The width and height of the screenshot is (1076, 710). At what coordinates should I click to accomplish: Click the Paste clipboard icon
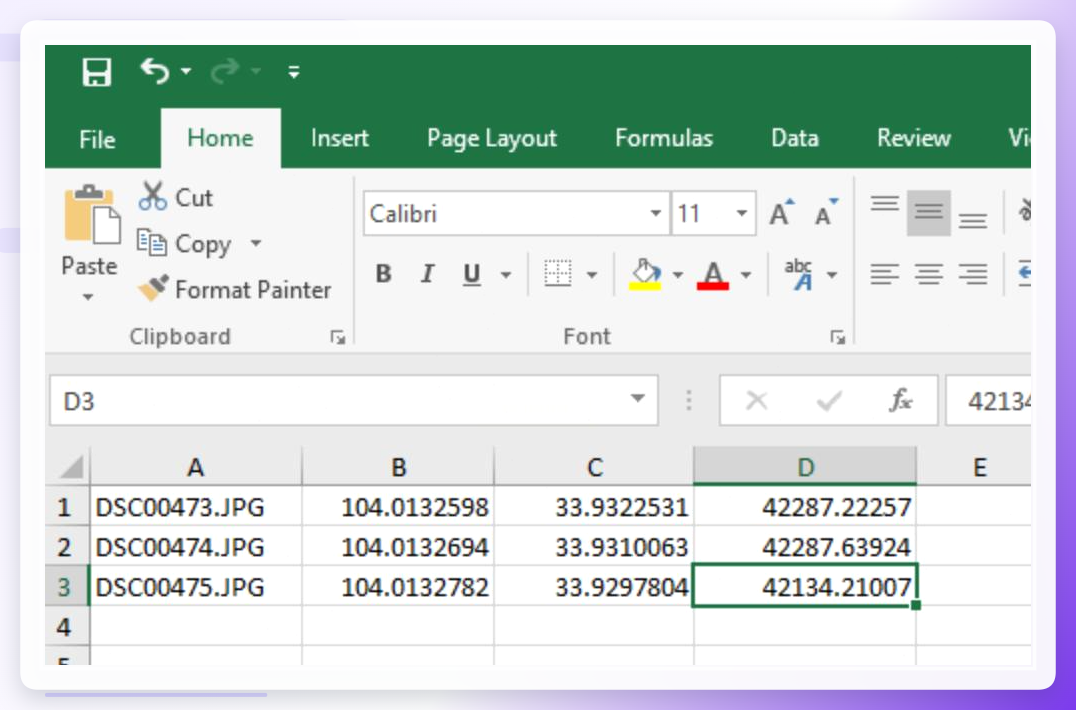coord(91,214)
